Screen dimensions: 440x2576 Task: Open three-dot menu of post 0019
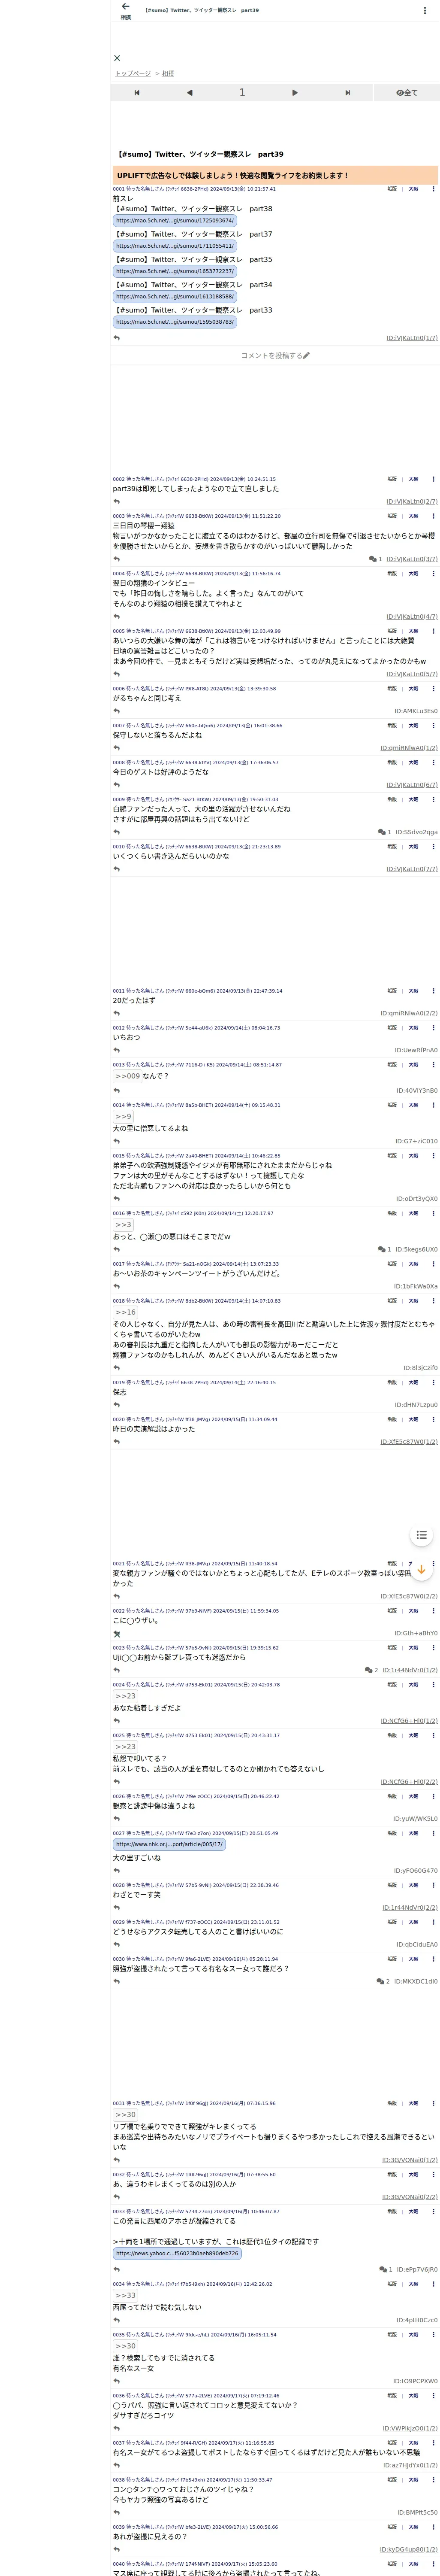(433, 1383)
